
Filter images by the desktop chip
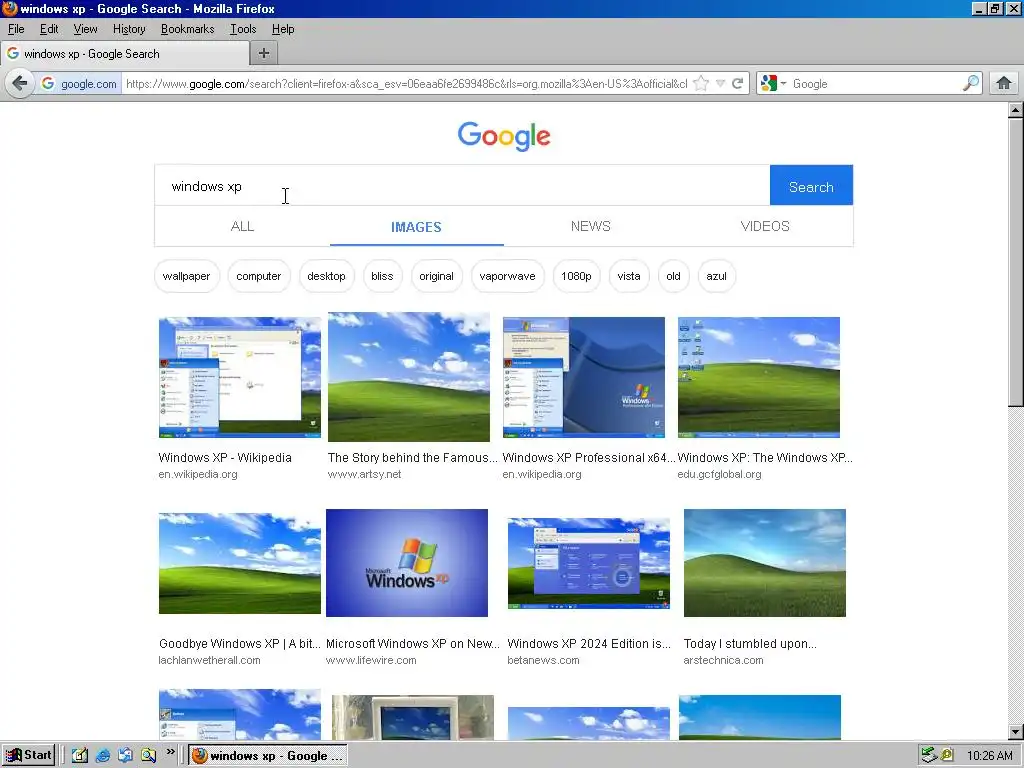click(x=327, y=276)
